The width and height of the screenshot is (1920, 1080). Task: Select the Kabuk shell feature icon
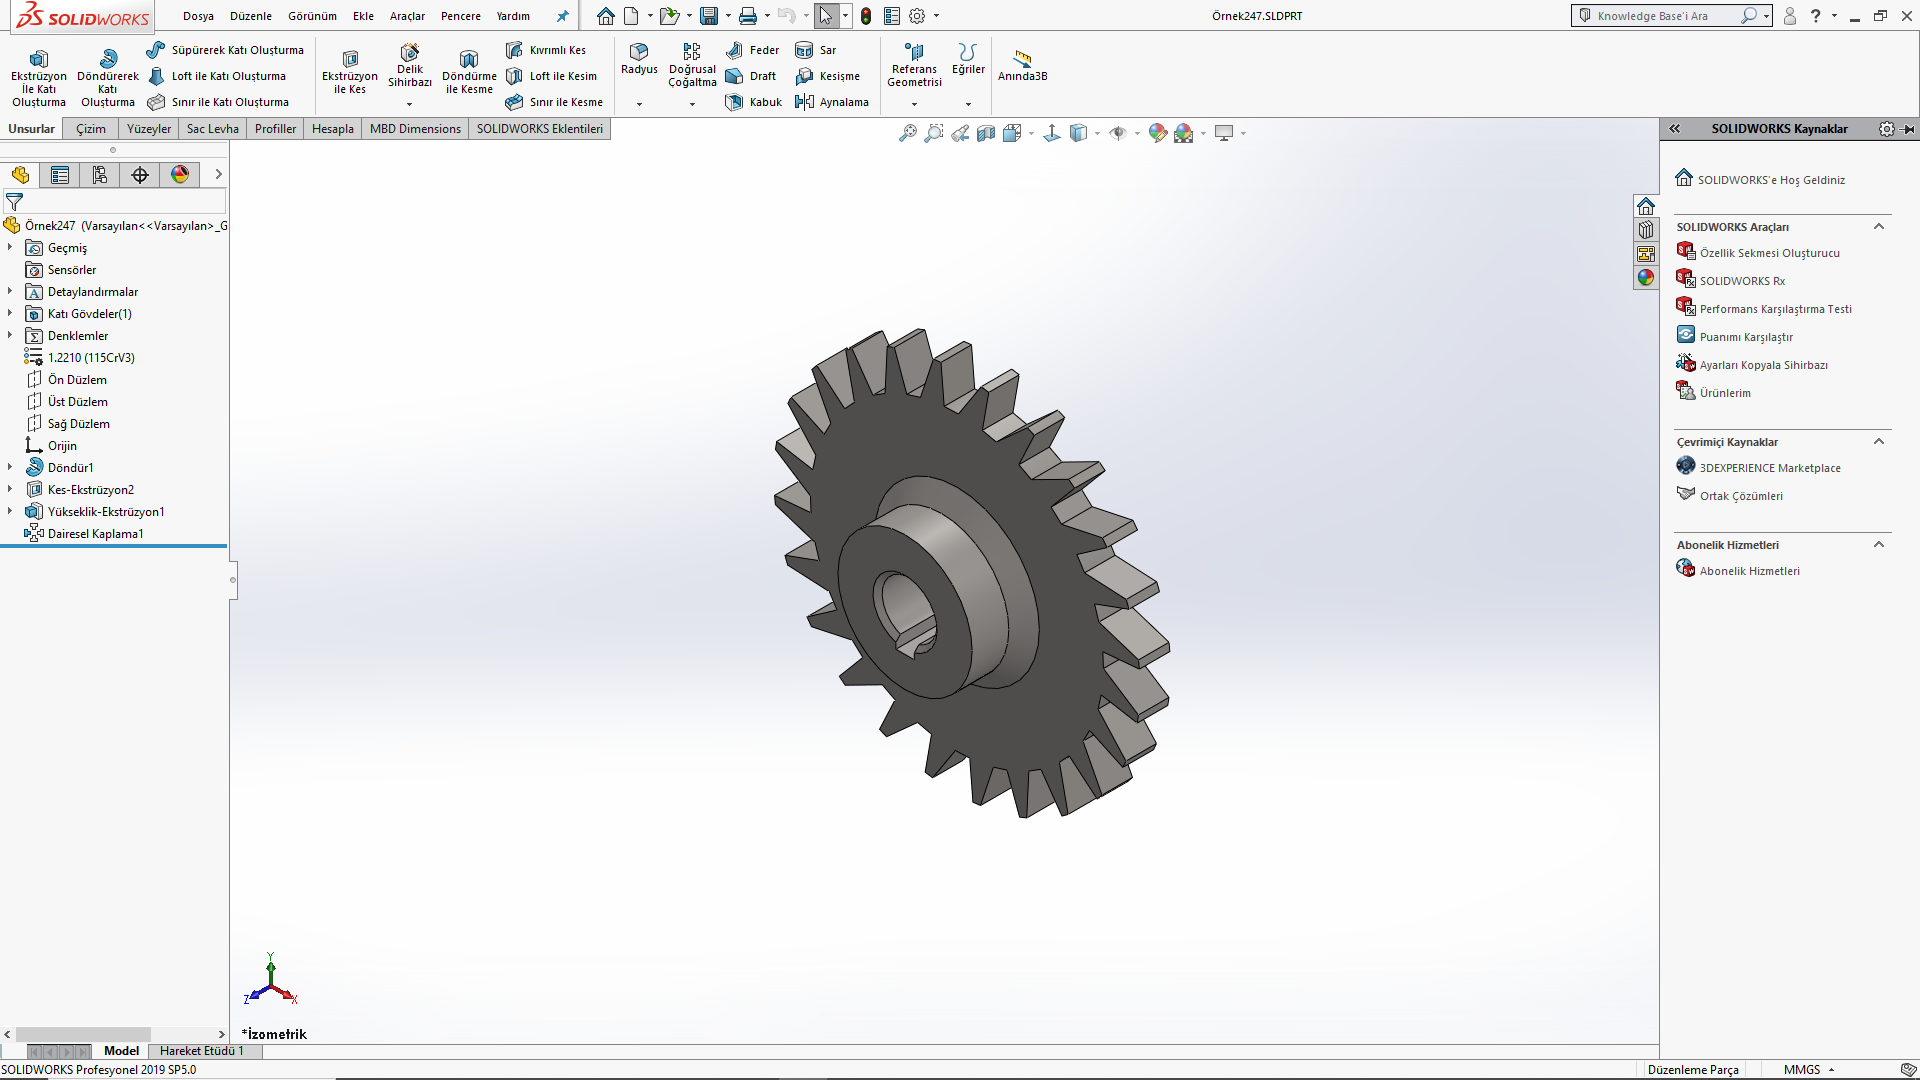735,102
